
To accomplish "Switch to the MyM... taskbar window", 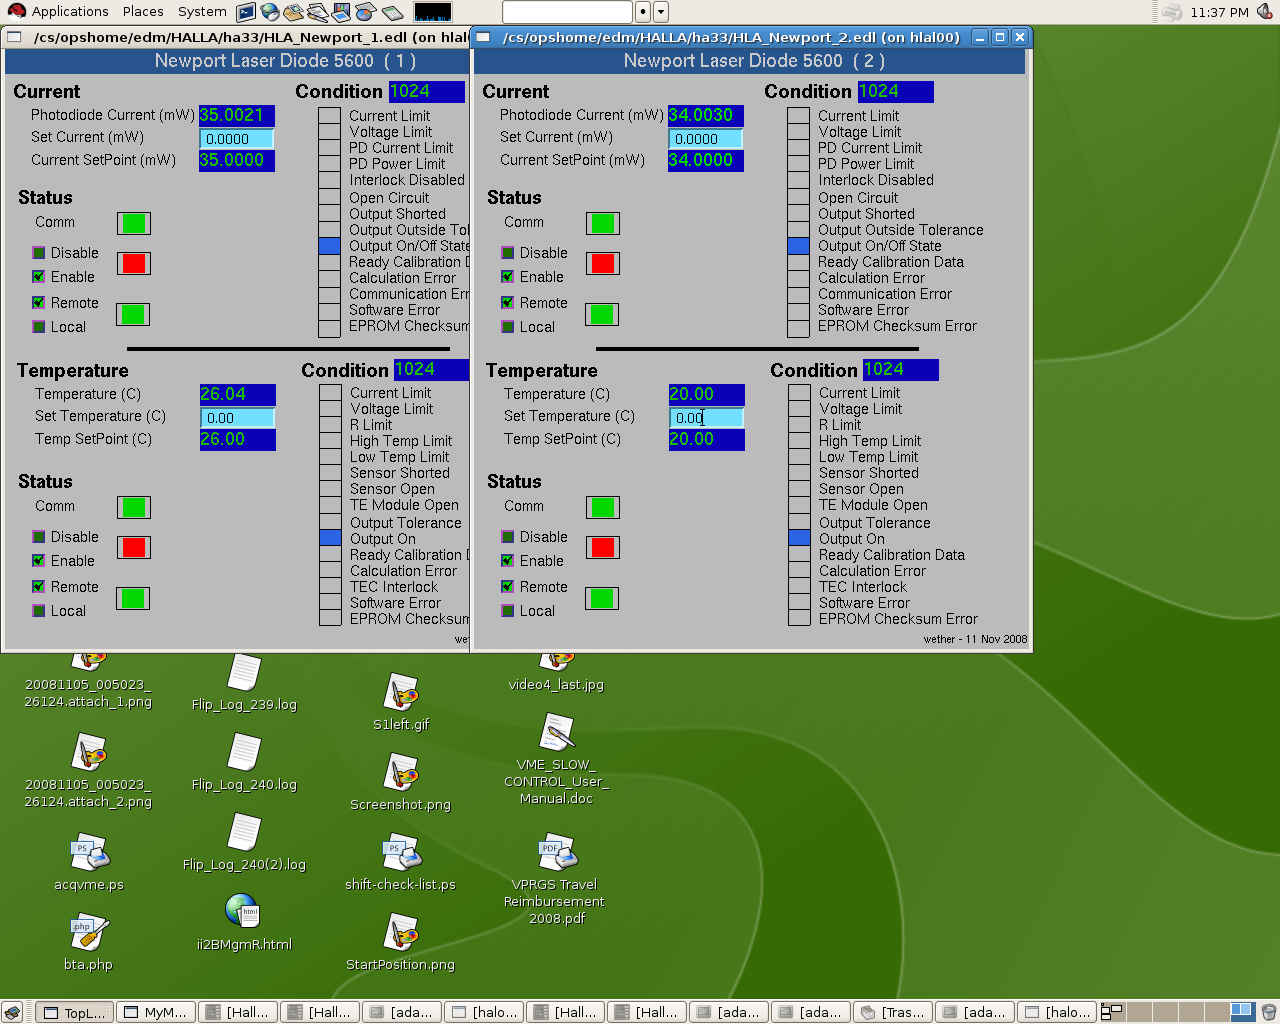I will click(x=155, y=1012).
